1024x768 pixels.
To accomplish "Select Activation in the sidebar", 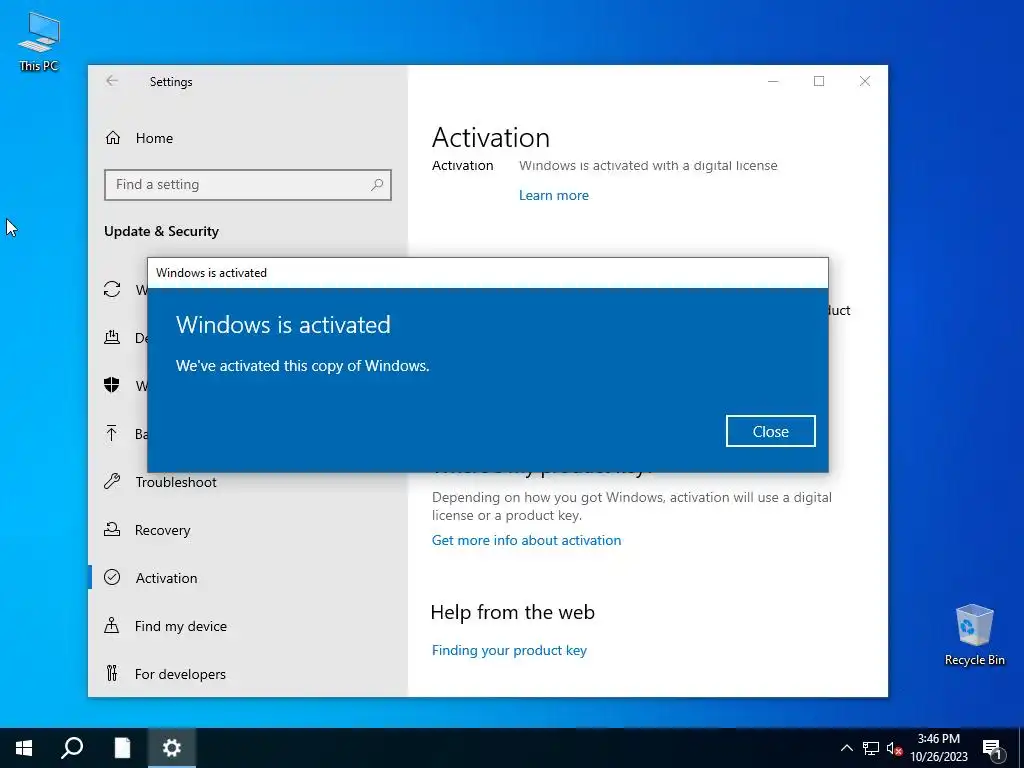I will pyautogui.click(x=166, y=578).
